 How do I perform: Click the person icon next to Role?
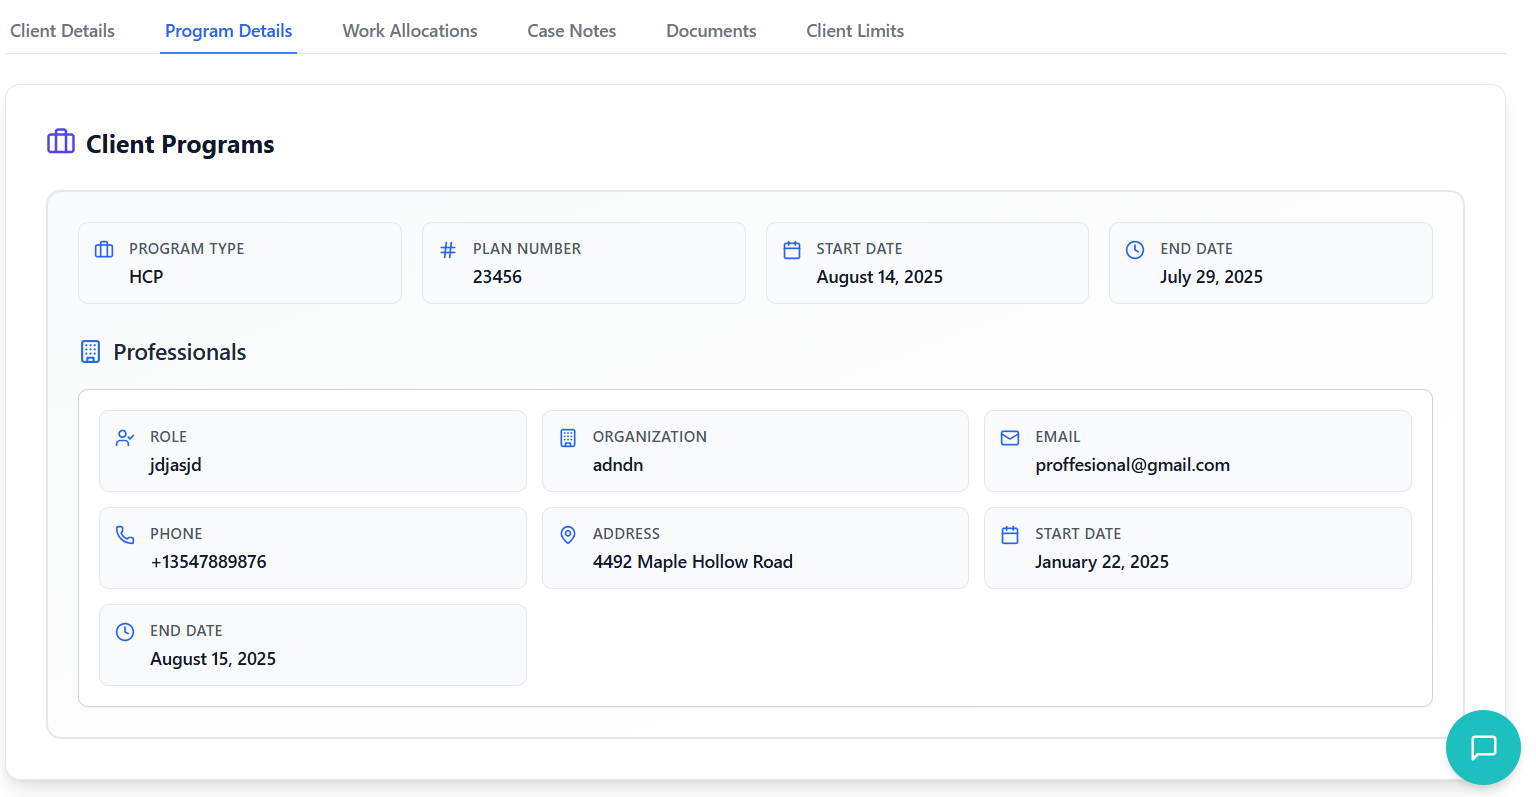[x=125, y=438]
